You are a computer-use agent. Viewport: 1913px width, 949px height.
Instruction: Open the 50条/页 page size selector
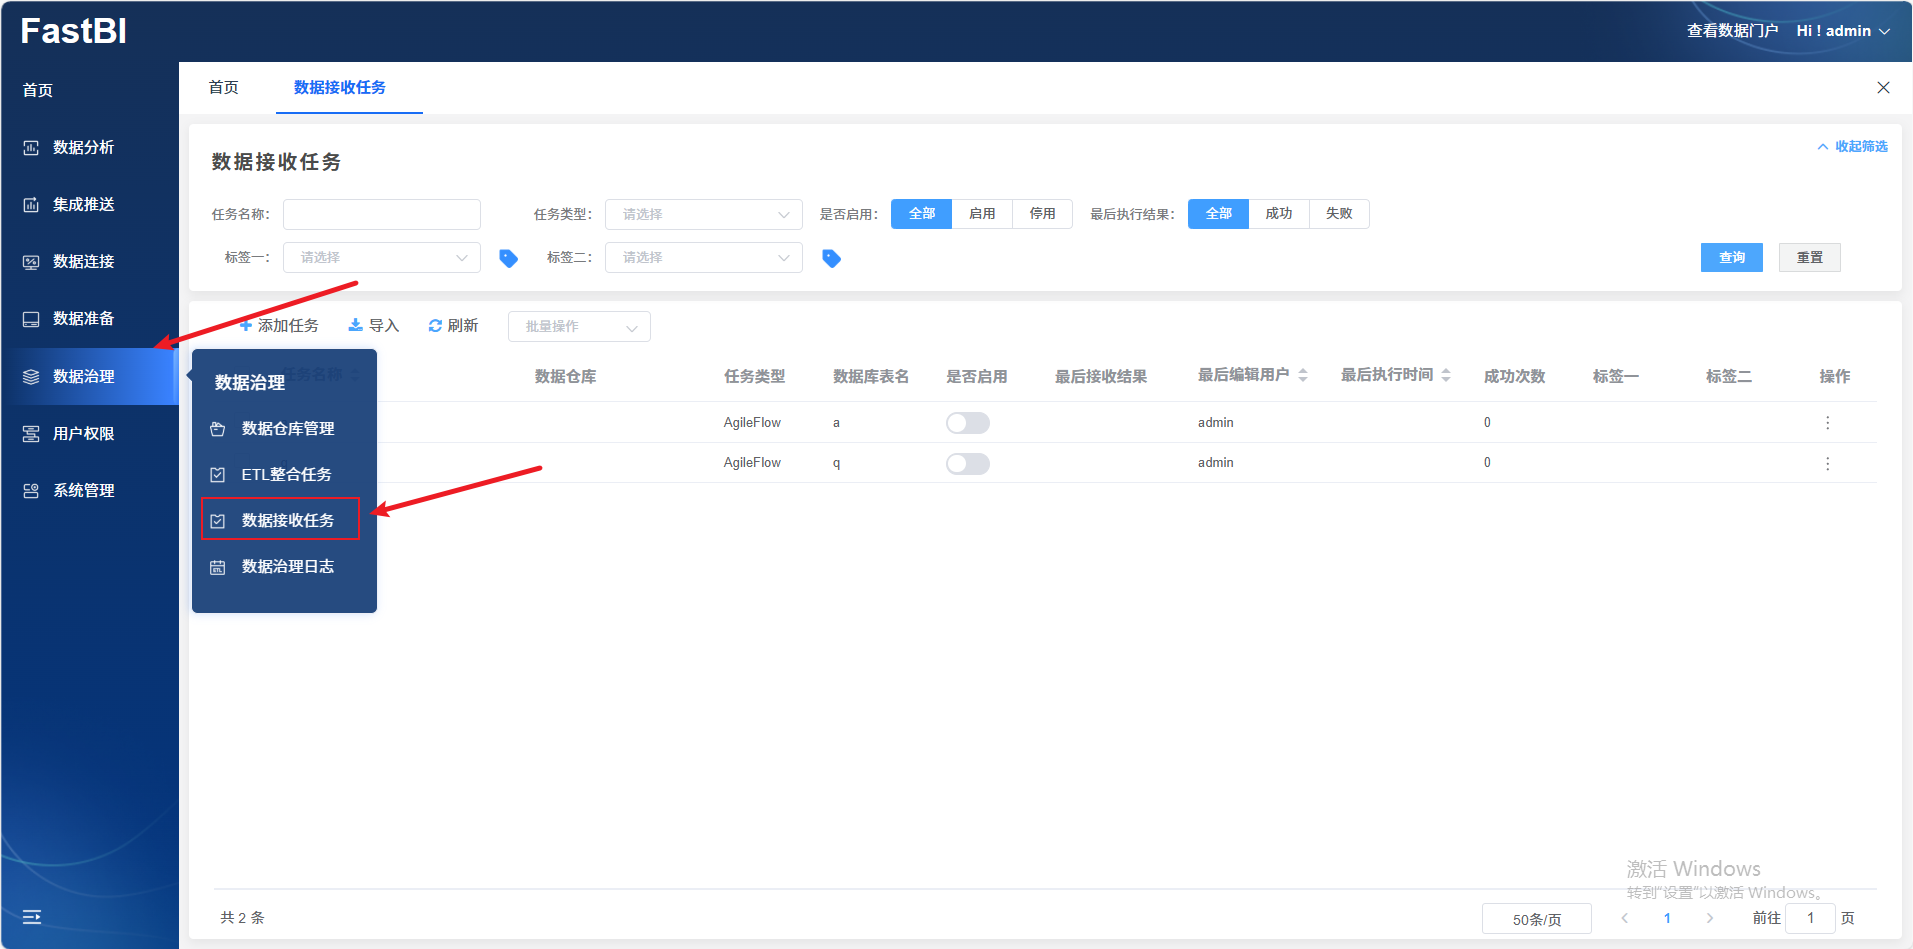click(1536, 919)
